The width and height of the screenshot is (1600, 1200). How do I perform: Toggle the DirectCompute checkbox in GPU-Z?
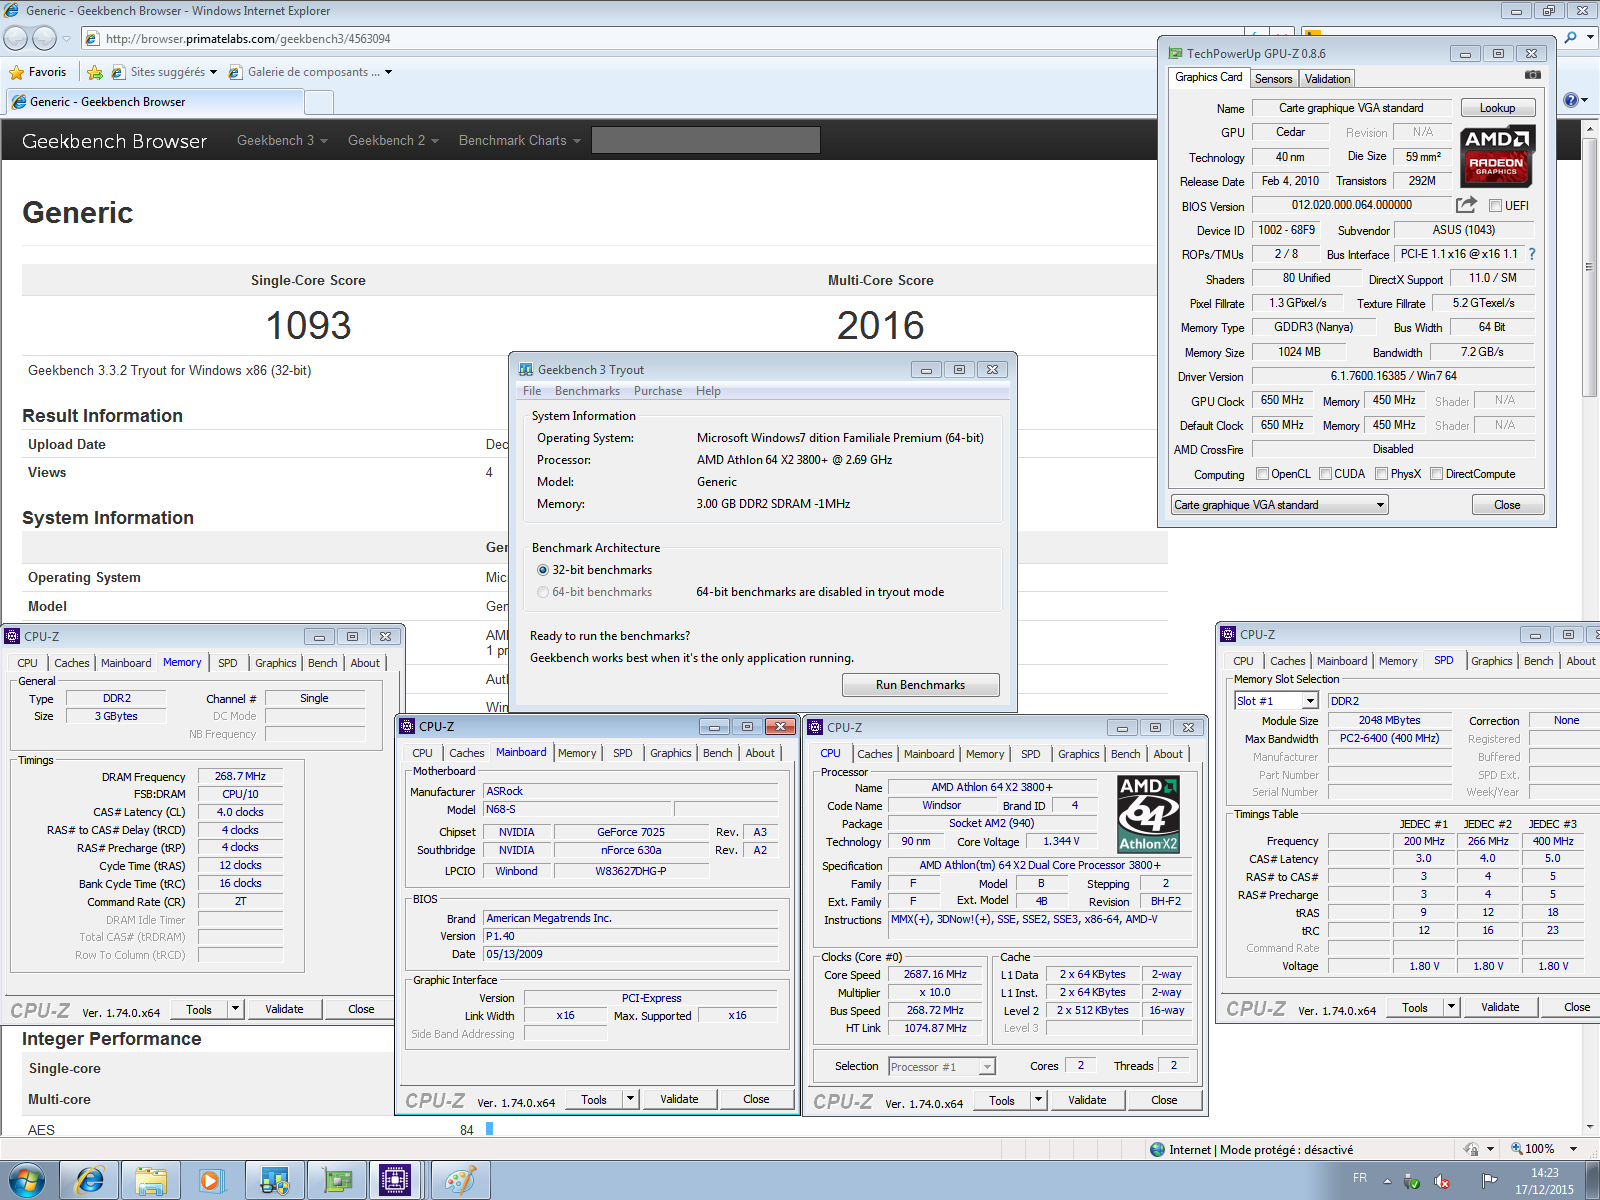click(x=1436, y=474)
